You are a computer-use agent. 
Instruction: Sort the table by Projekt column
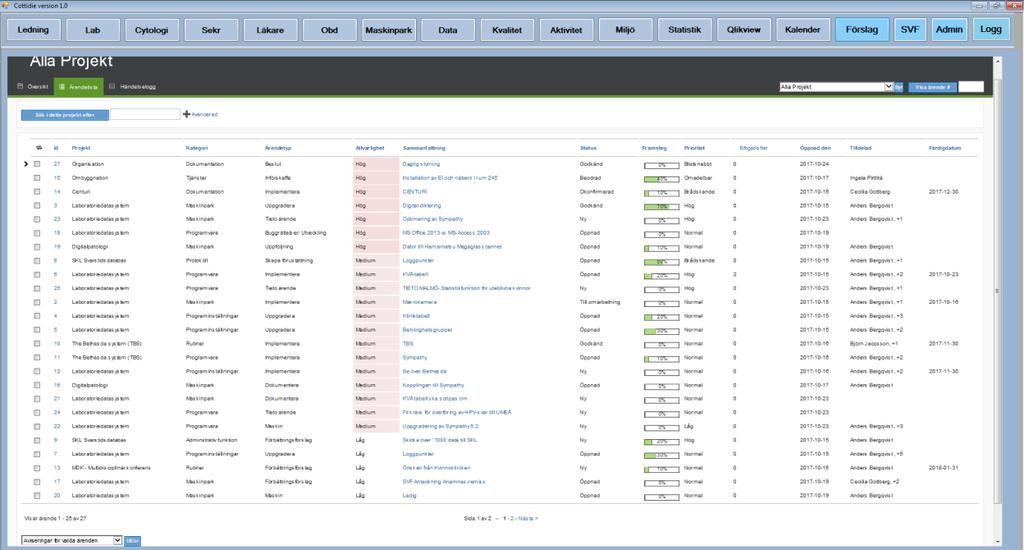click(81, 148)
